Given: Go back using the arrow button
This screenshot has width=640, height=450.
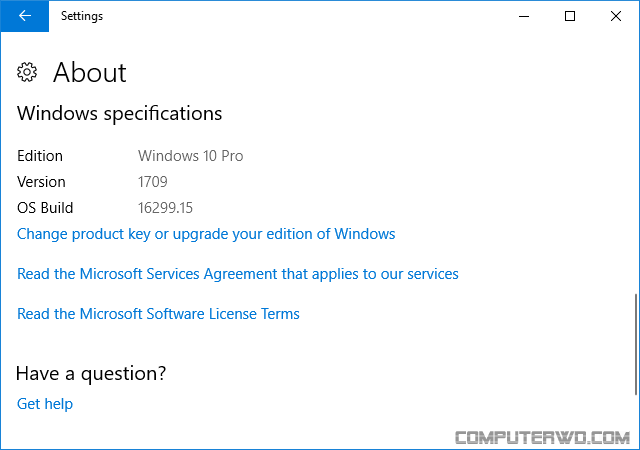Looking at the screenshot, I should pyautogui.click(x=24, y=16).
